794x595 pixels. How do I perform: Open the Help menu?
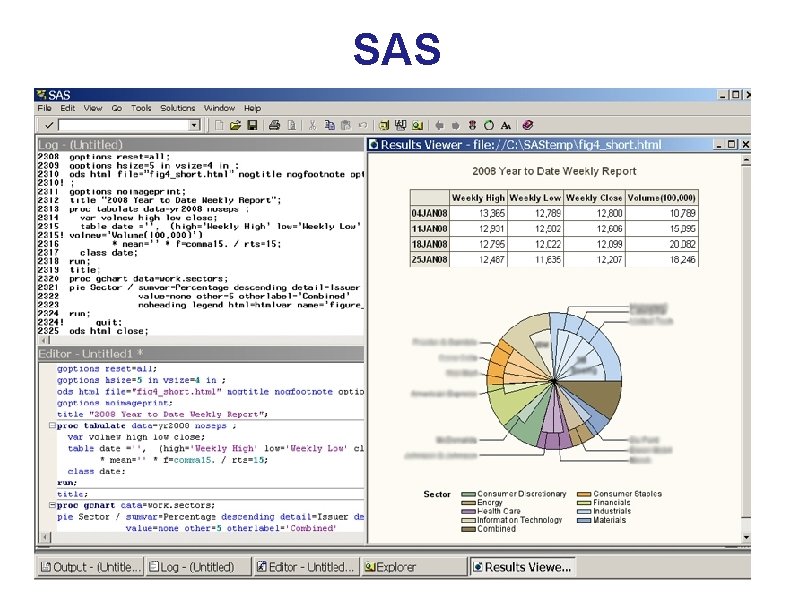tap(252, 108)
